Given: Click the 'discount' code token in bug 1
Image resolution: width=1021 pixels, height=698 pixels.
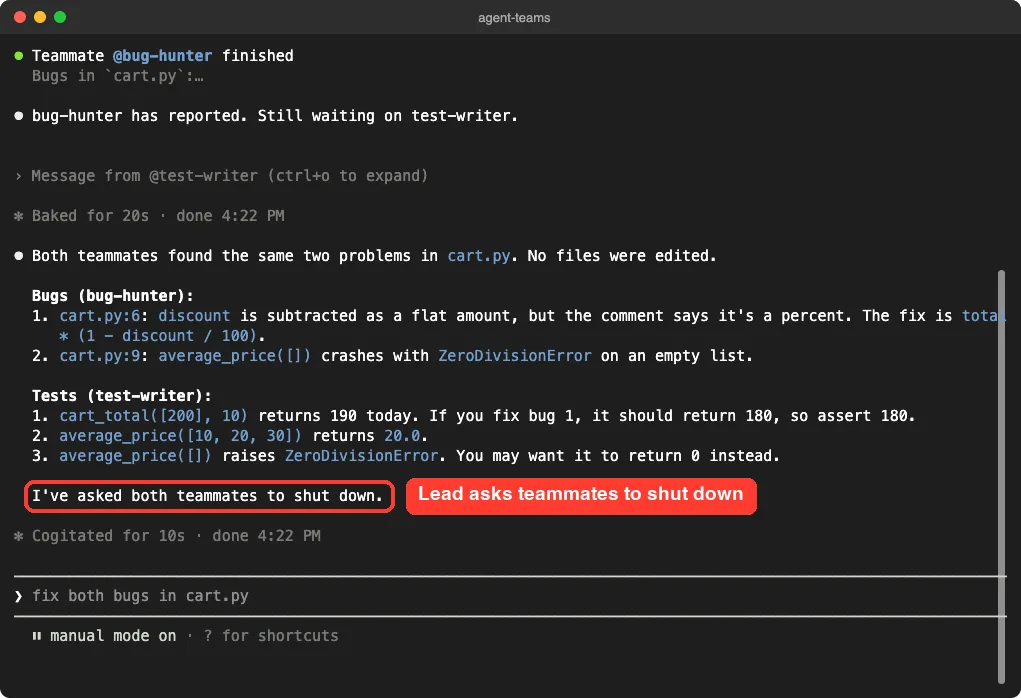Looking at the screenshot, I should point(194,316).
